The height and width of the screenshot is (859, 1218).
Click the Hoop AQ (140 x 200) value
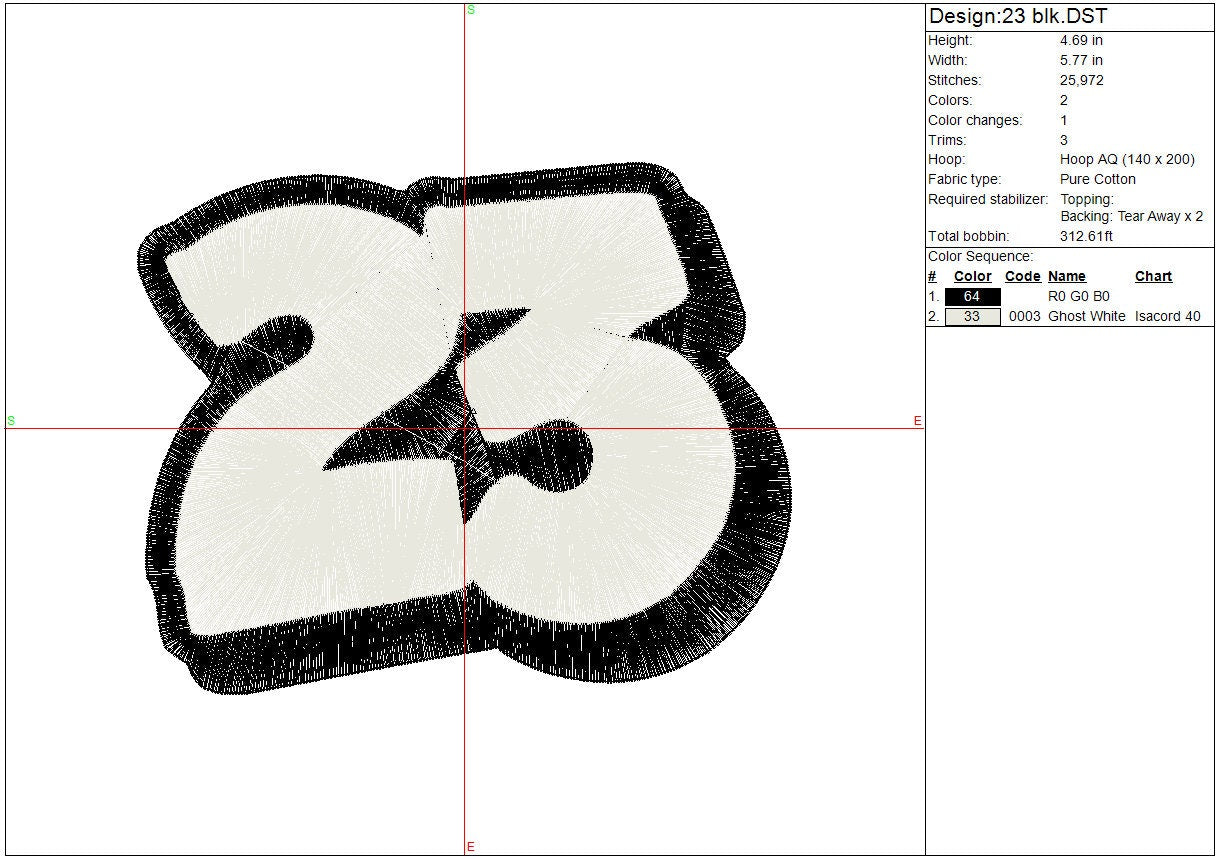click(x=1127, y=160)
